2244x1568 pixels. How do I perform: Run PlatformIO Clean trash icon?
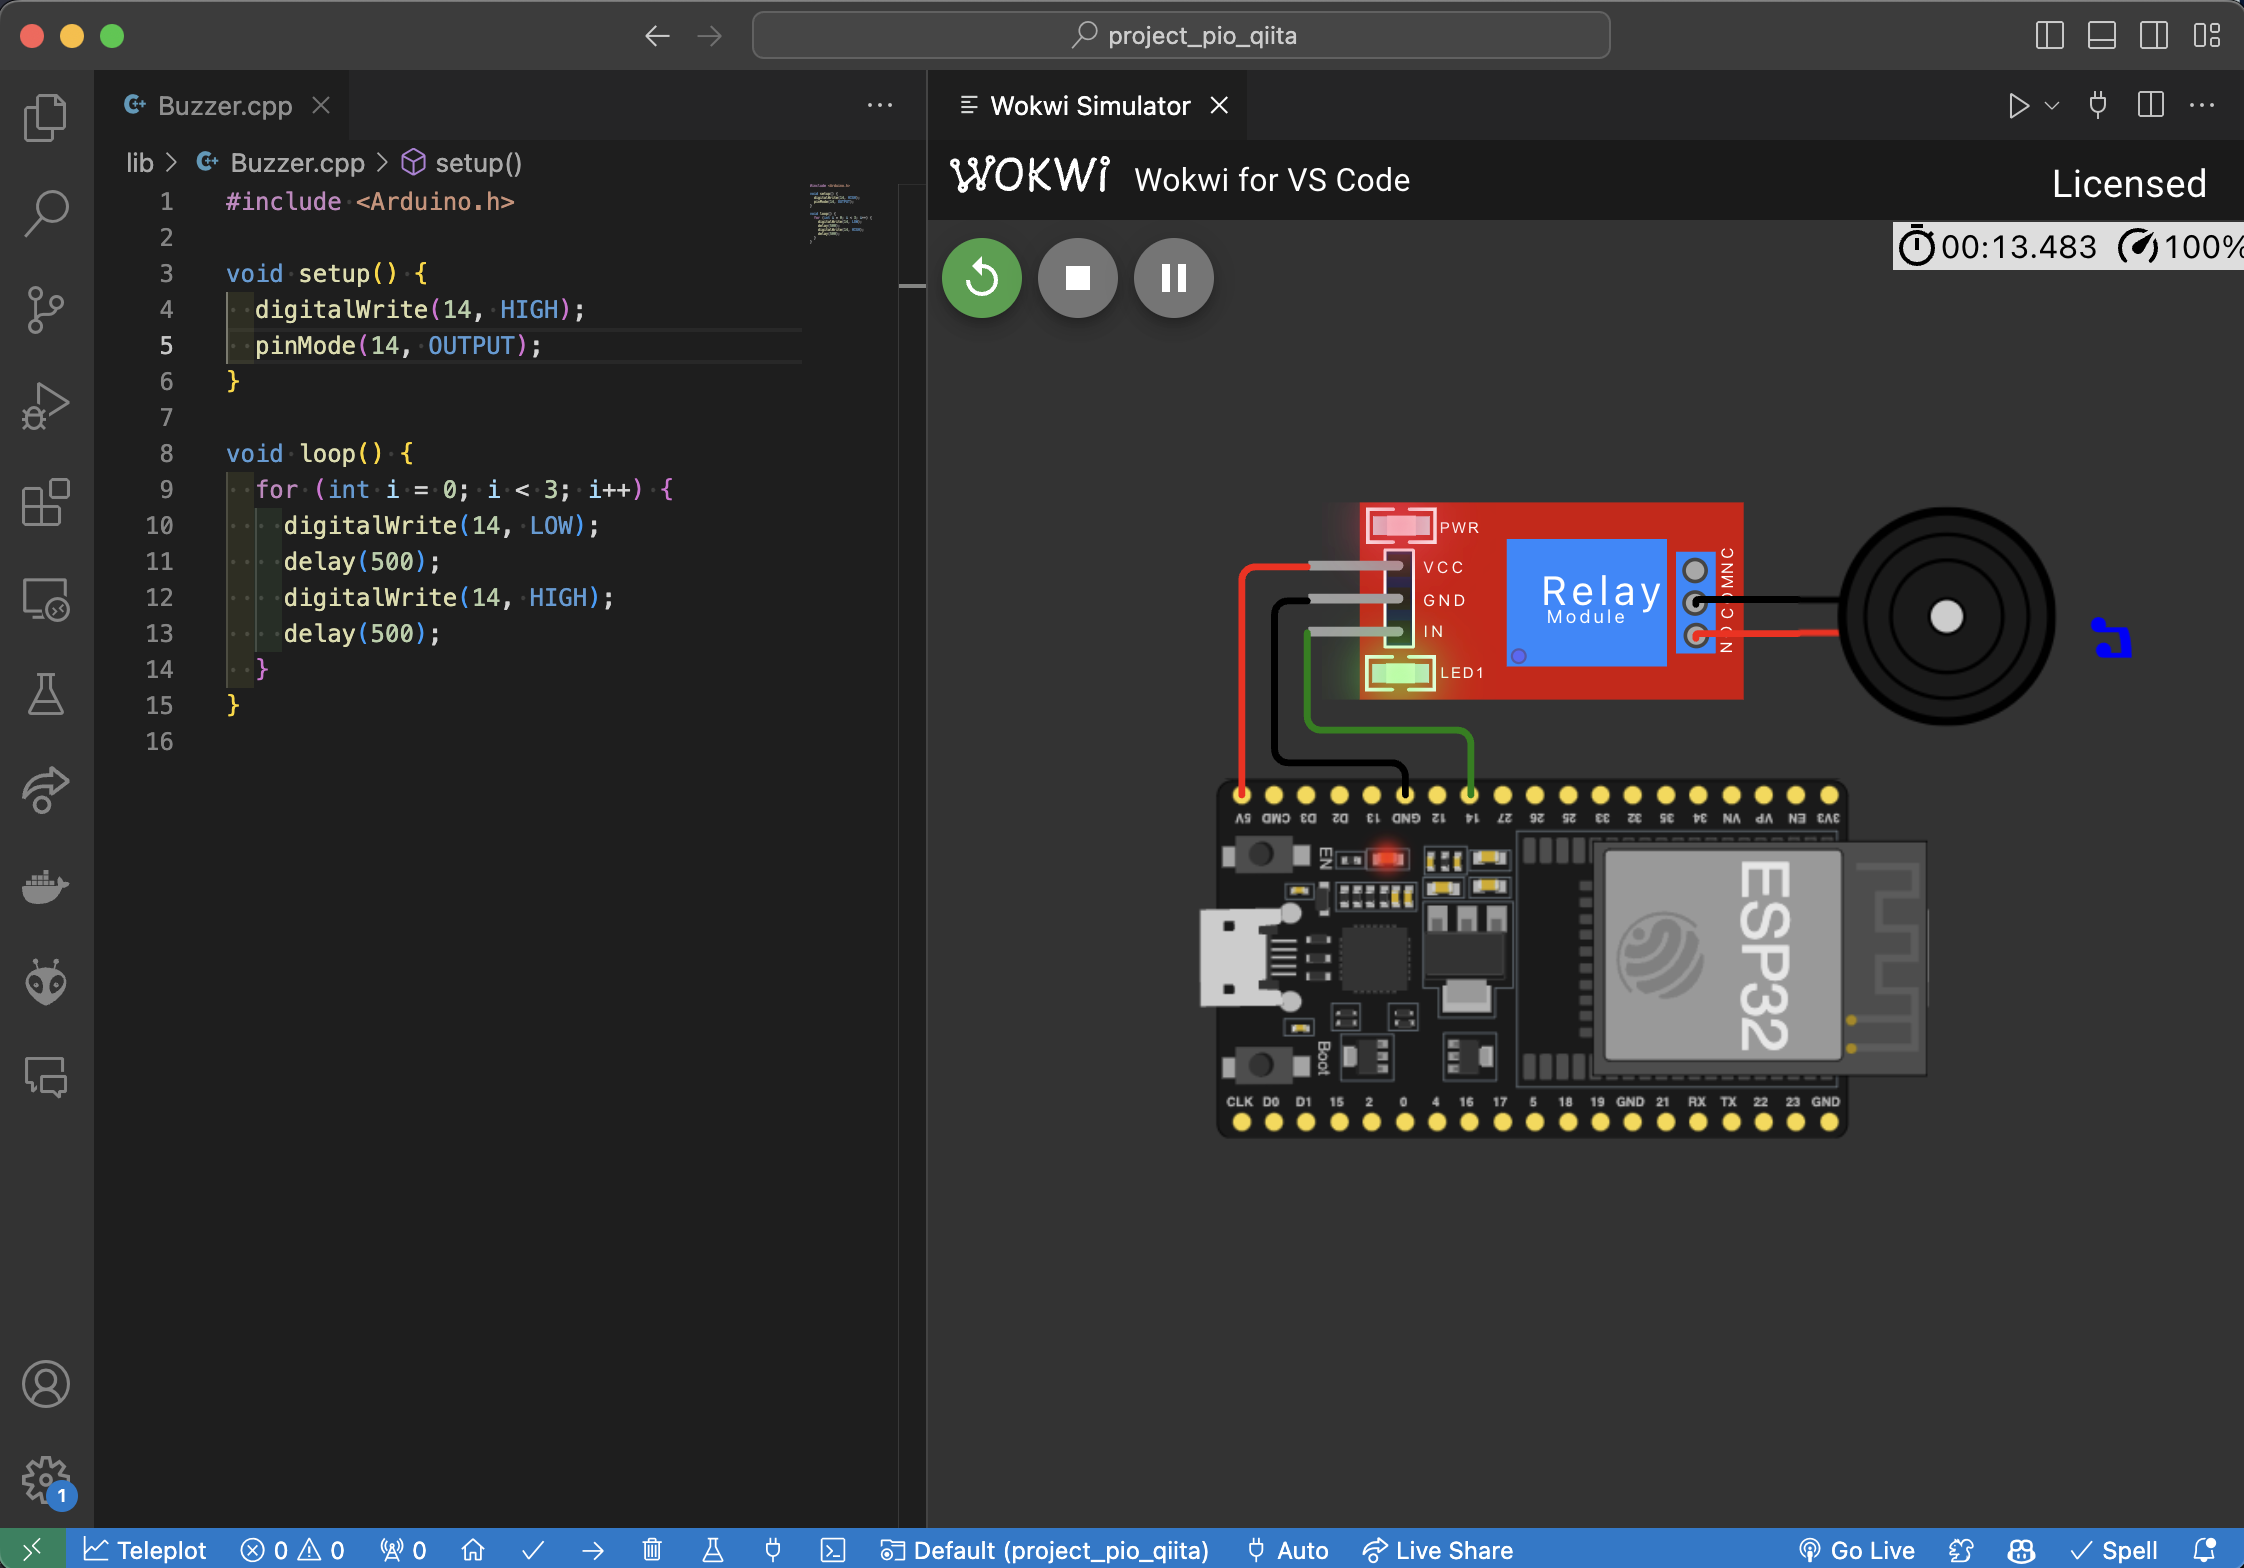pyautogui.click(x=652, y=1549)
